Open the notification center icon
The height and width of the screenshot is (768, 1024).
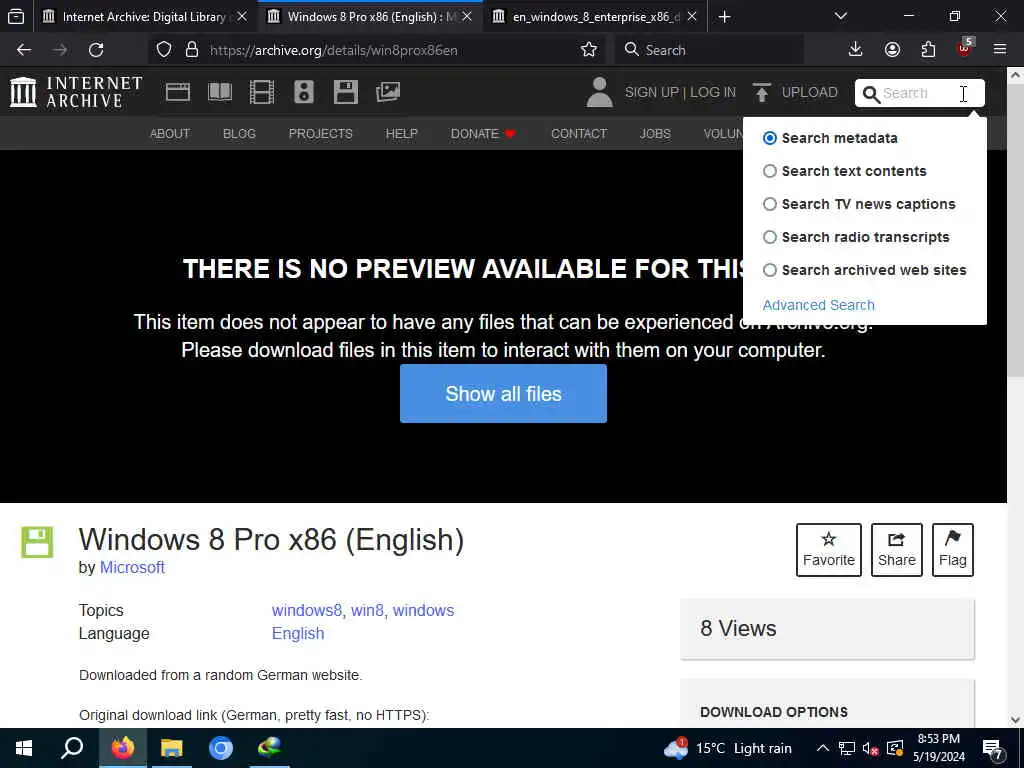point(993,749)
